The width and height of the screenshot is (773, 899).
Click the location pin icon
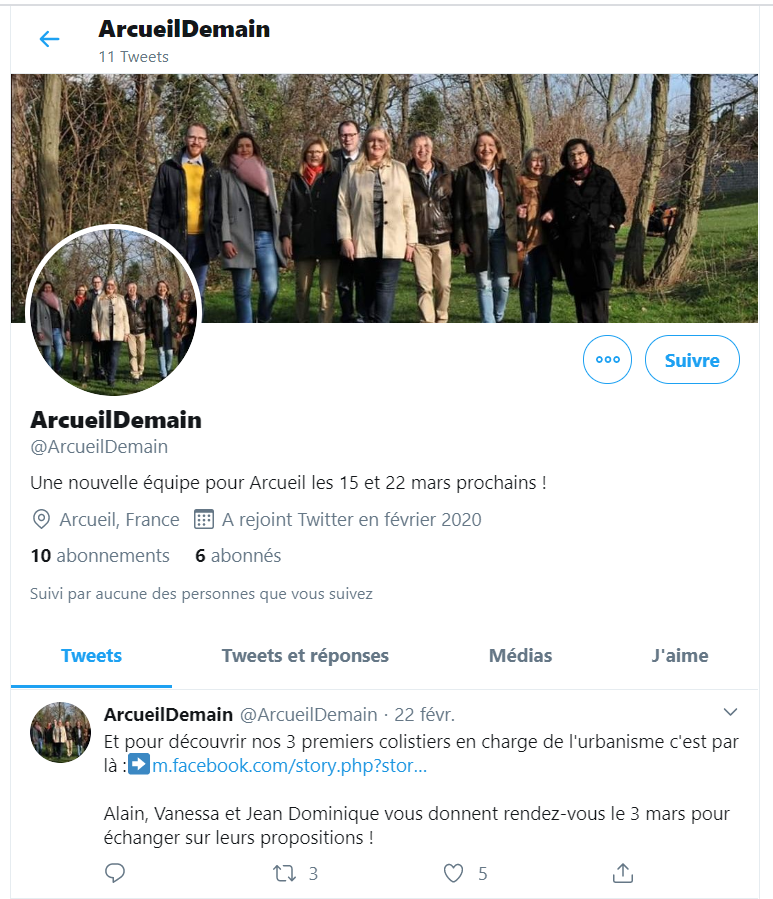[41, 519]
